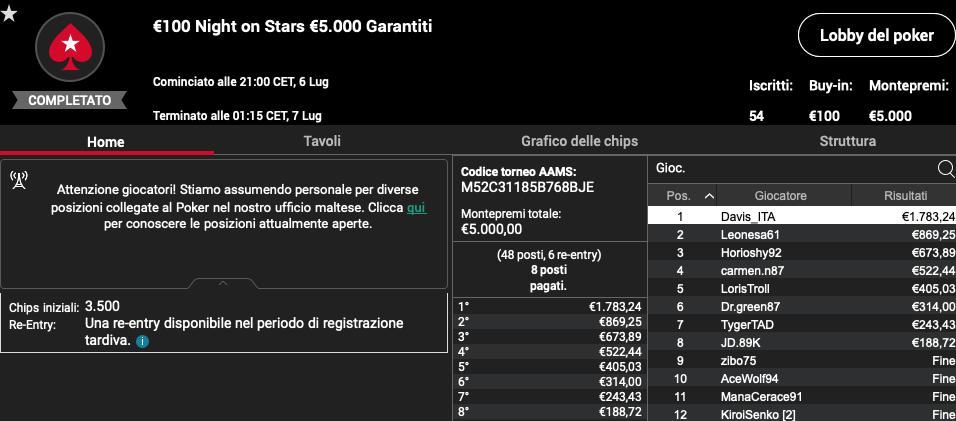The width and height of the screenshot is (956, 421).
Task: Sort by Giocatore column header
Action: [x=783, y=196]
